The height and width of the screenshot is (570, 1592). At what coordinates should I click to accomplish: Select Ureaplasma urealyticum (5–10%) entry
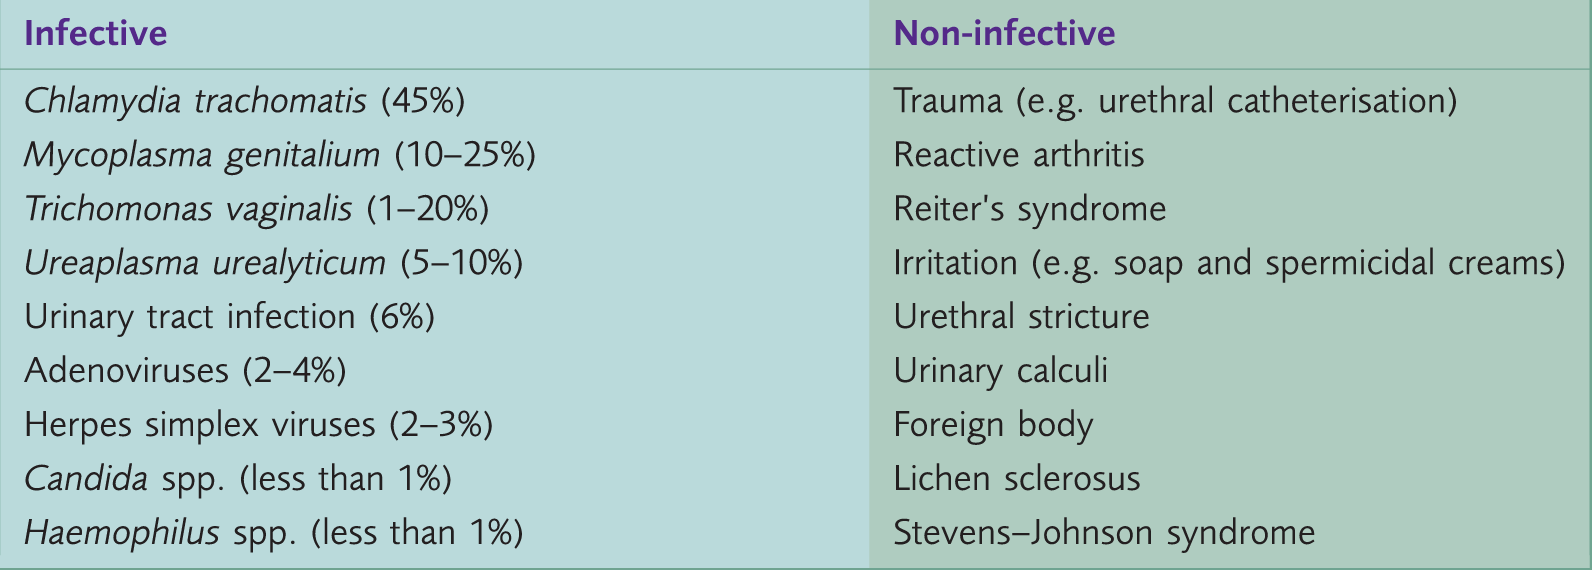pos(274,263)
